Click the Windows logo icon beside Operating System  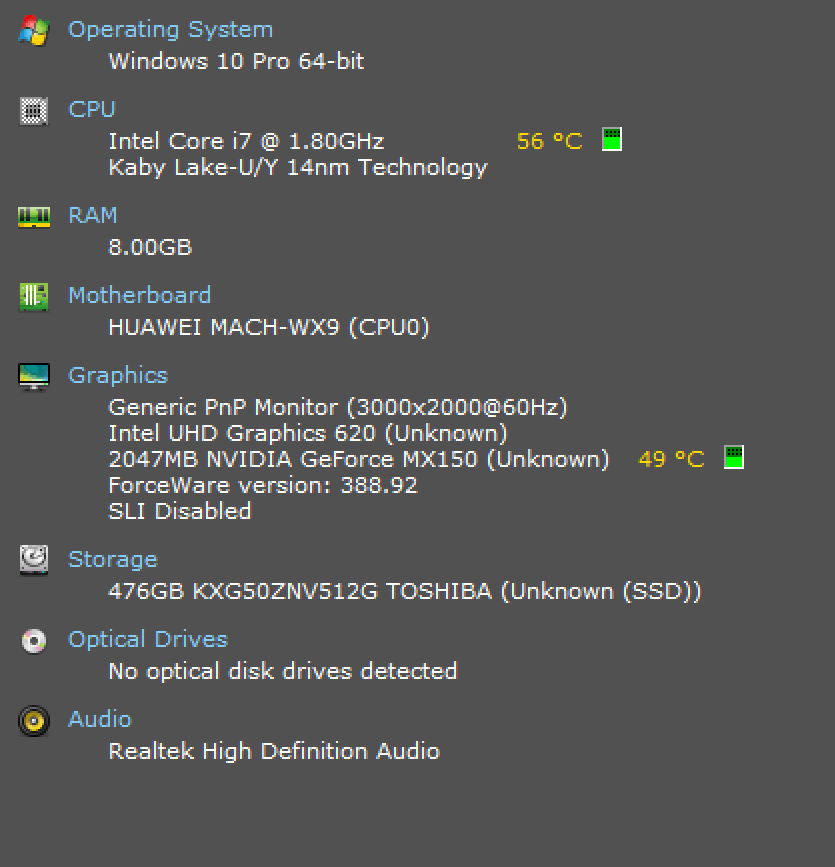[33, 30]
